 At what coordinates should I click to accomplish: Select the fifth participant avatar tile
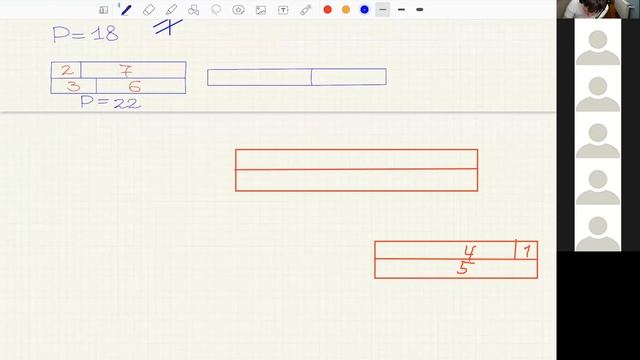pos(598,228)
